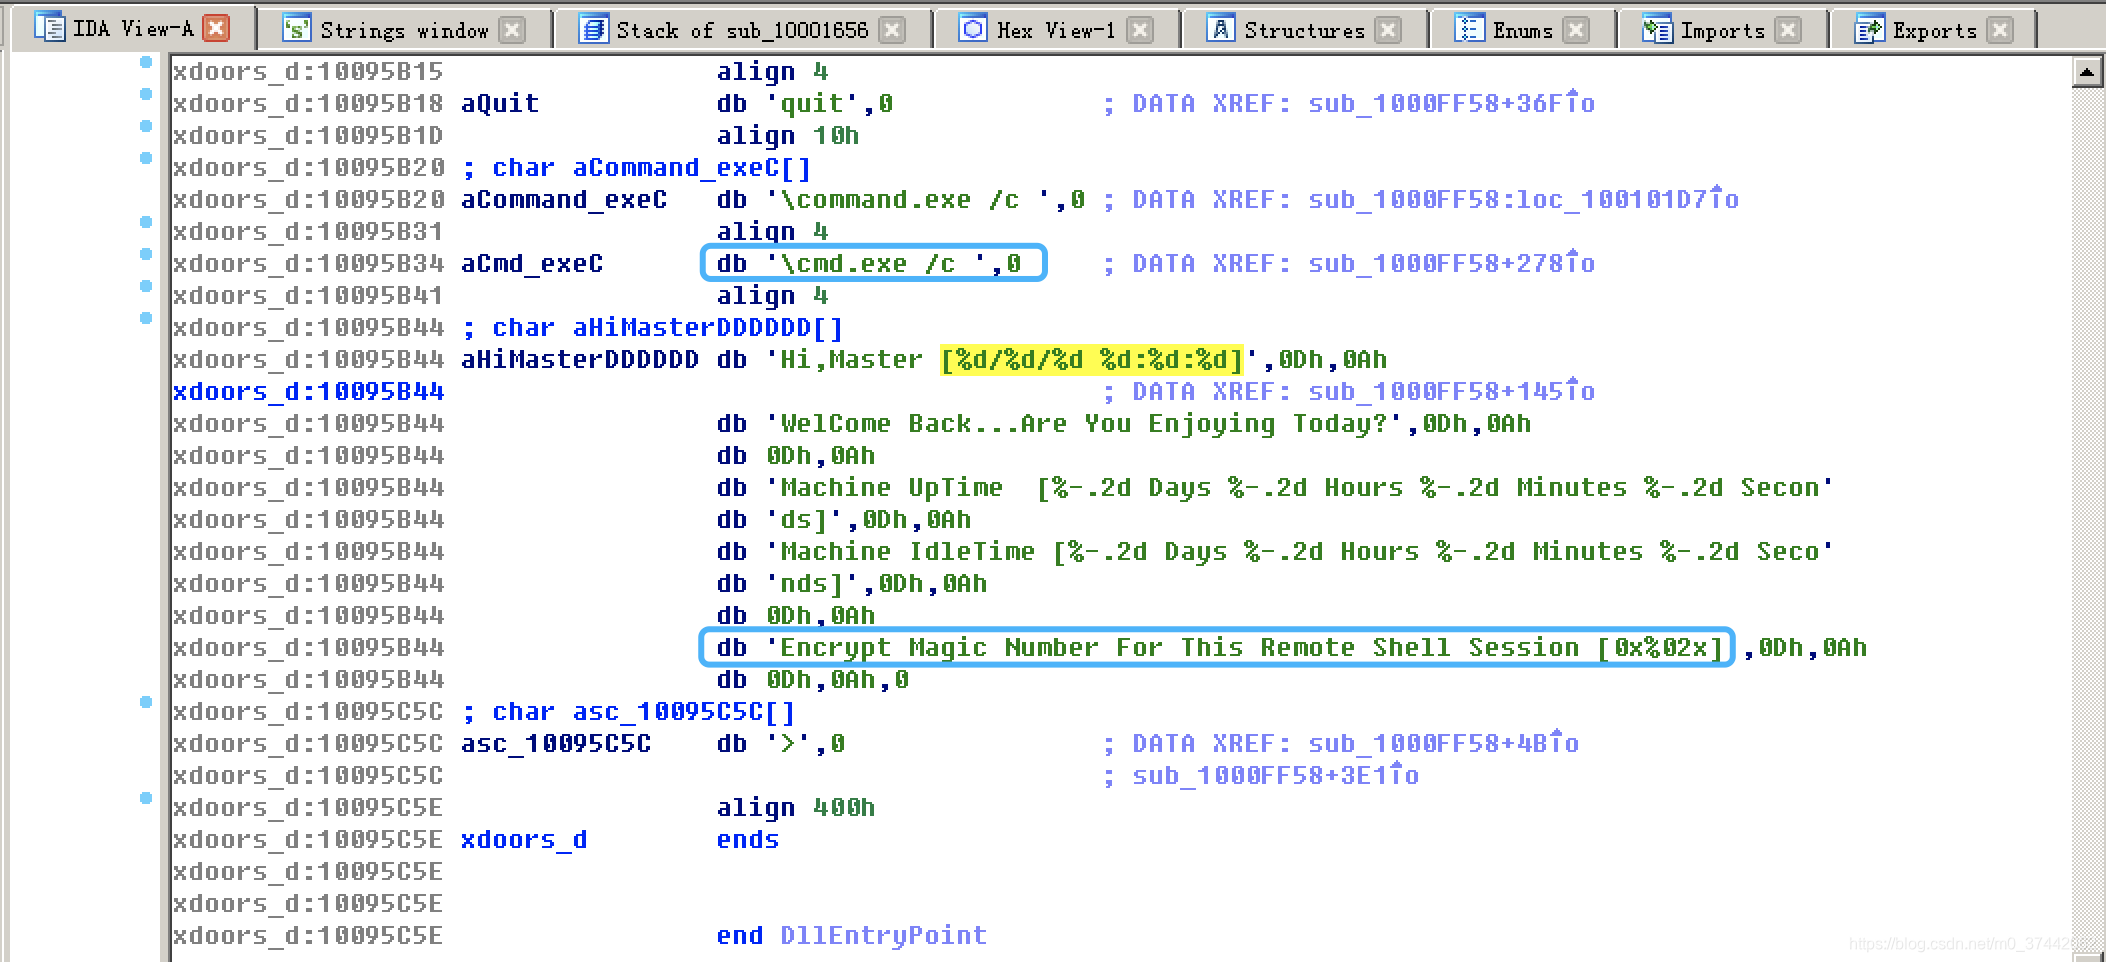
Task: Open the Structures tab
Action: click(1304, 30)
